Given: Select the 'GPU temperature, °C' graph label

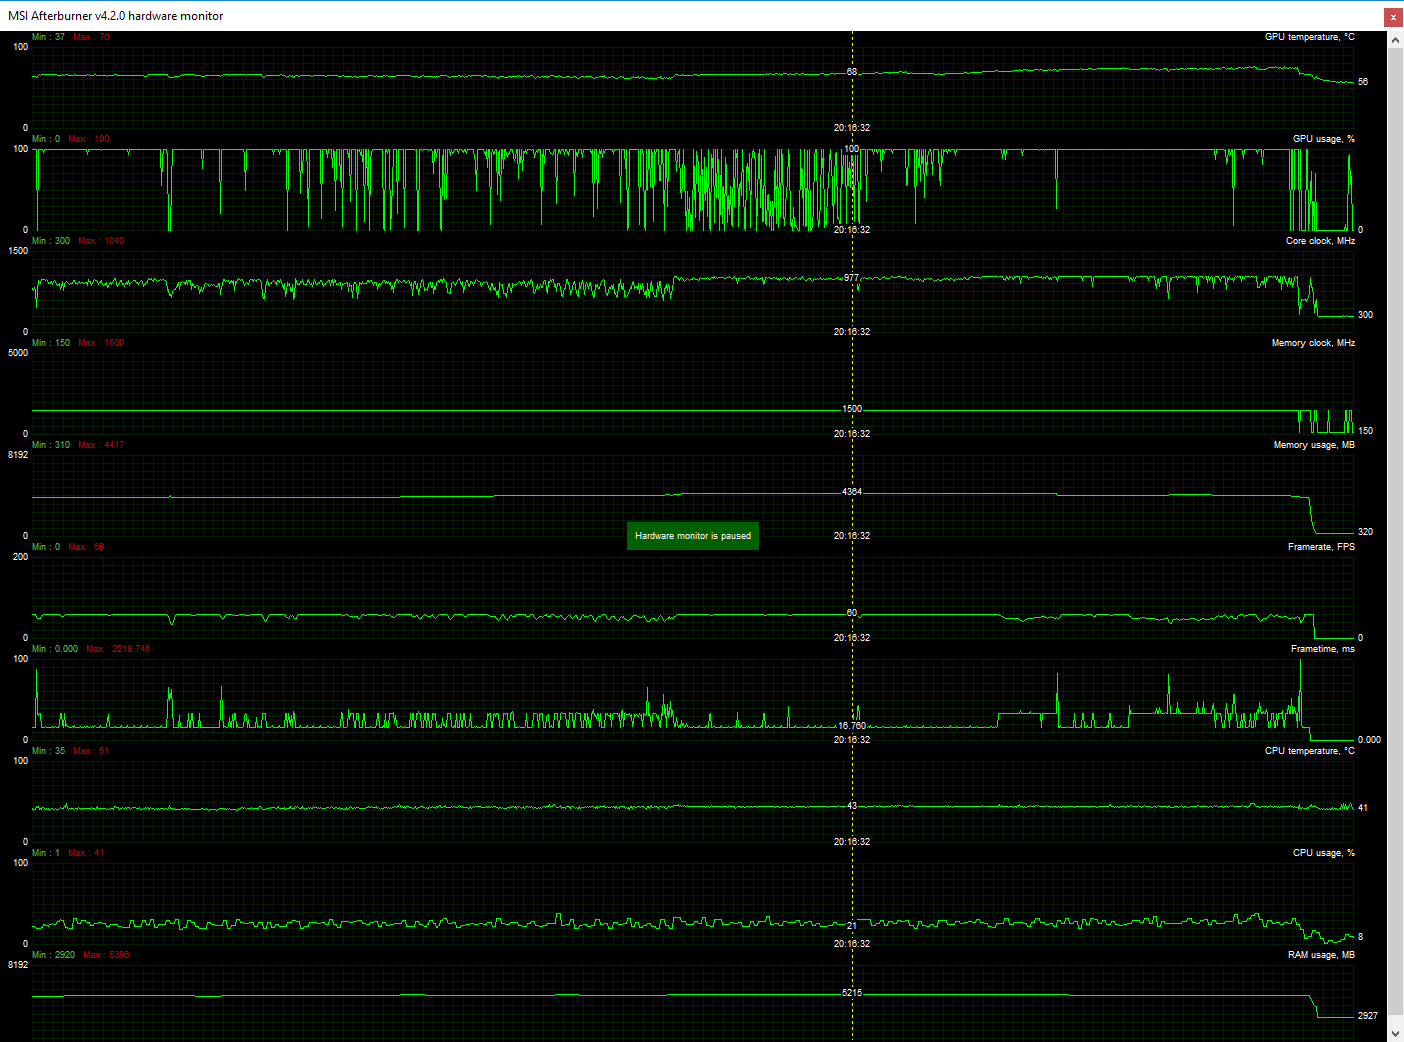Looking at the screenshot, I should click(x=1310, y=37).
